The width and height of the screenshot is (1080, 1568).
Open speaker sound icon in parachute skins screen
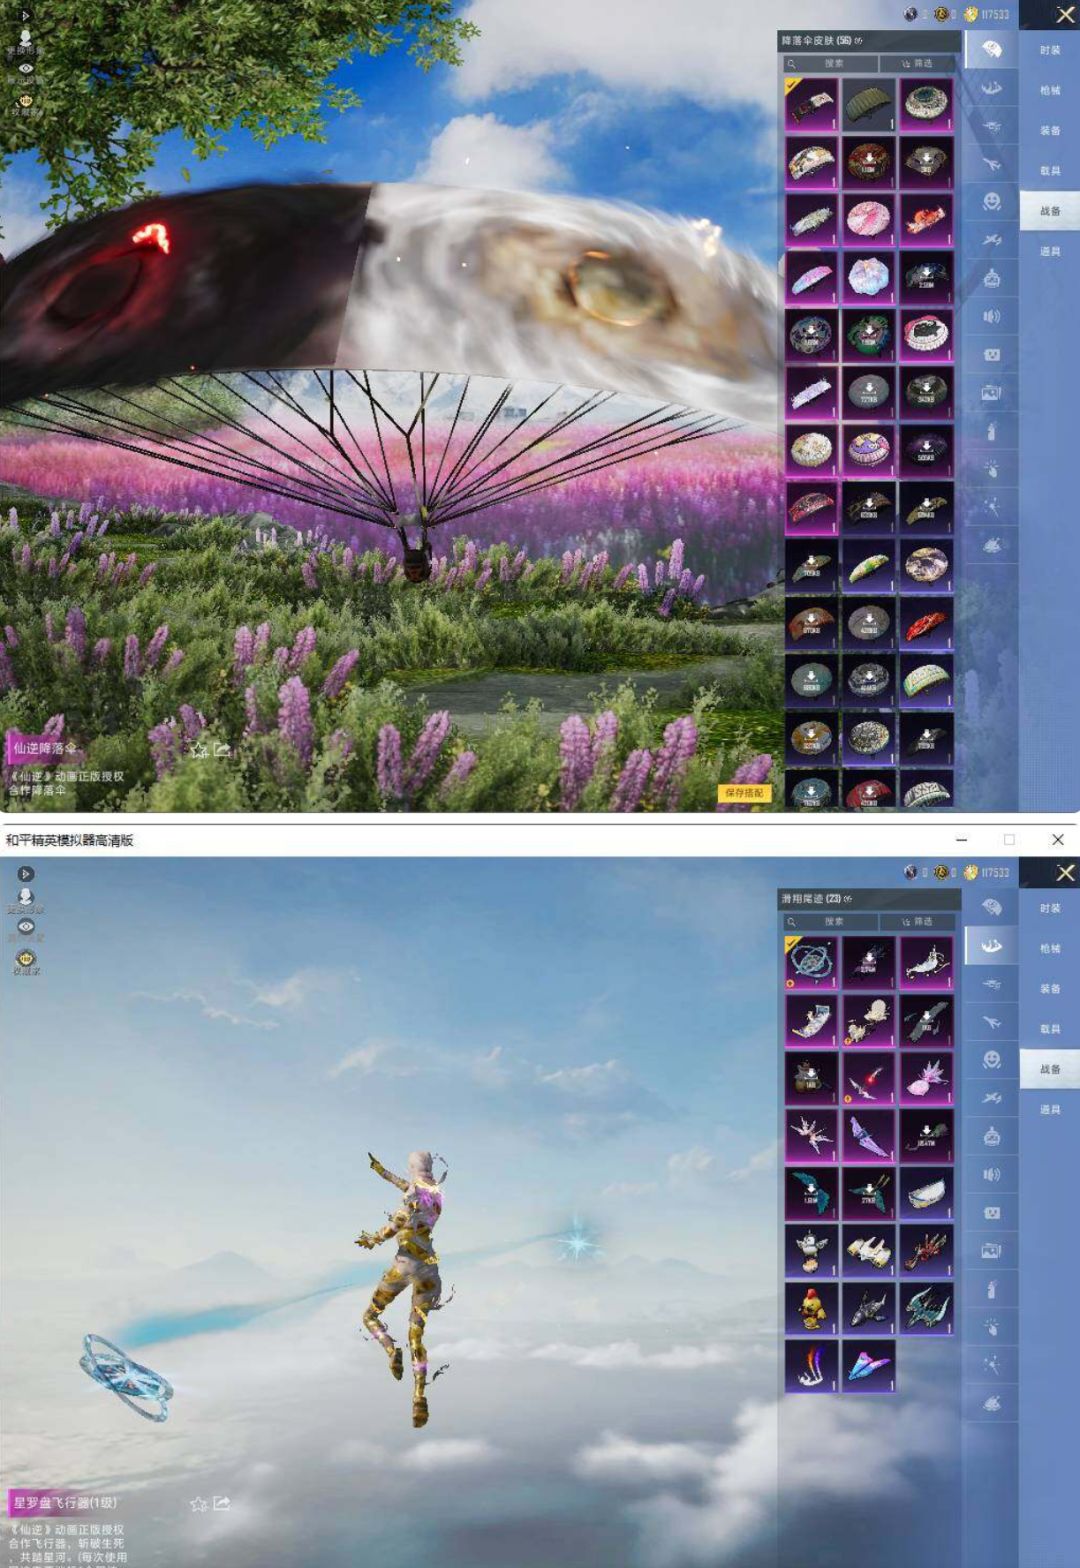pyautogui.click(x=991, y=316)
